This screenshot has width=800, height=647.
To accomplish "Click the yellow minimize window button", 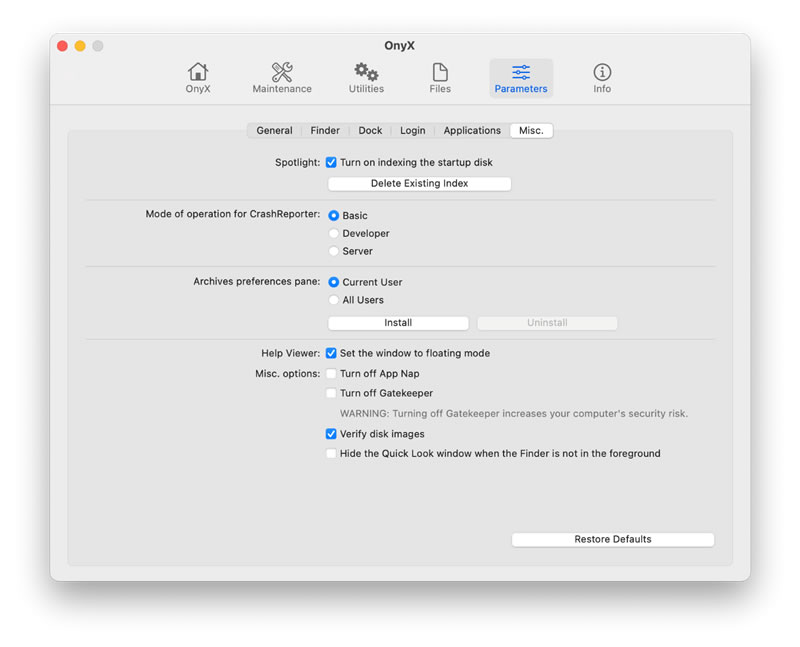I will [80, 46].
